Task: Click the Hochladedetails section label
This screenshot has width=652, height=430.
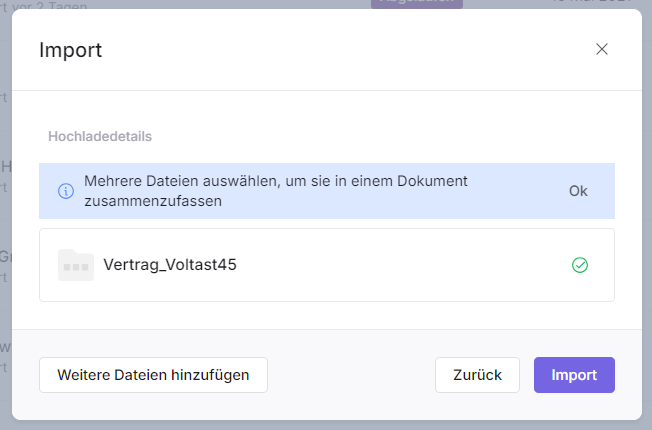Action: (x=100, y=135)
